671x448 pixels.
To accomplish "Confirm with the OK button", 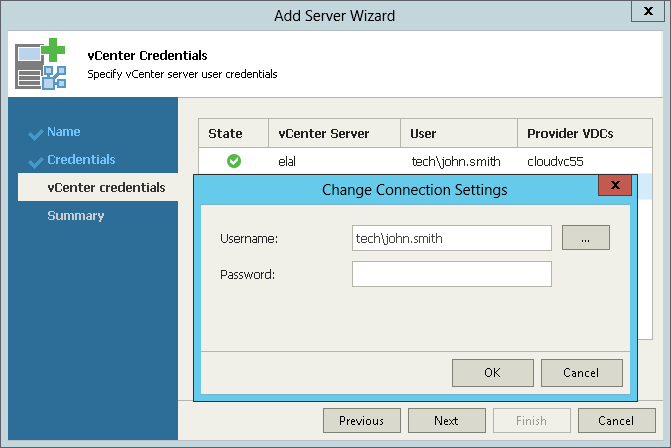I will pos(493,373).
